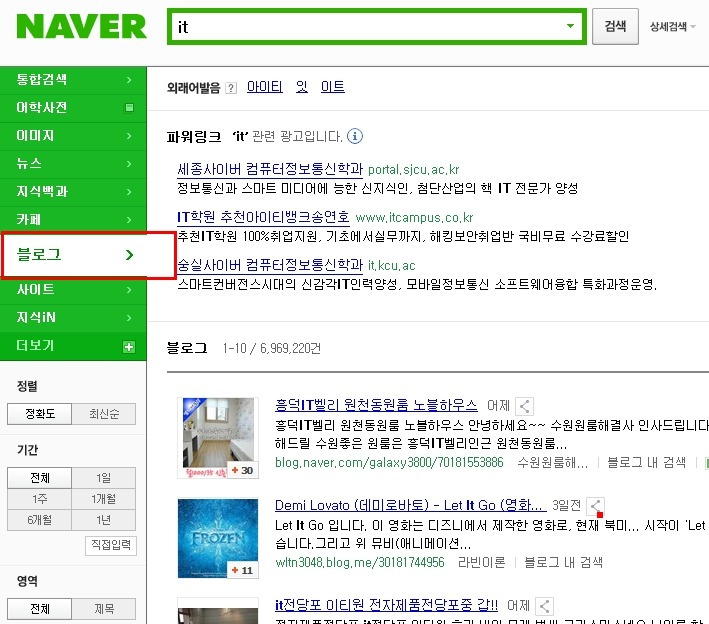Select the 지식iN menu item
This screenshot has width=709, height=624.
73,318
